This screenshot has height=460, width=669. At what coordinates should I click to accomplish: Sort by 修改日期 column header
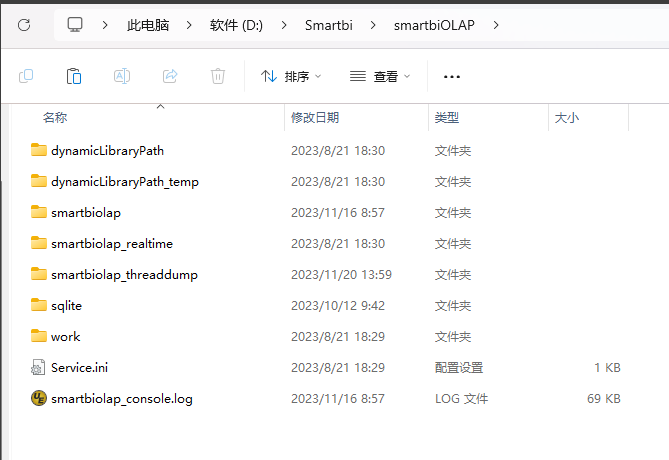point(315,117)
